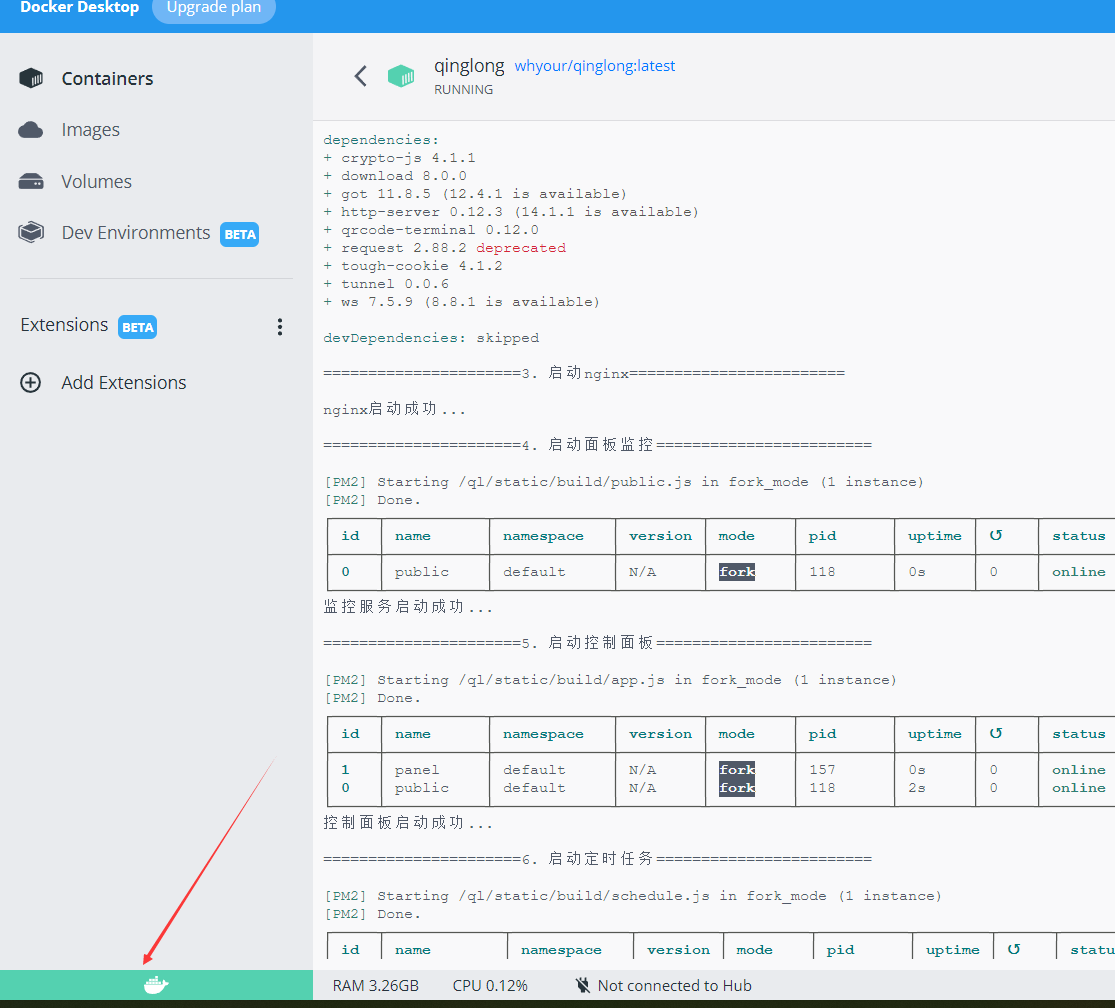
Task: Click the qinglong container cube icon
Action: (401, 76)
